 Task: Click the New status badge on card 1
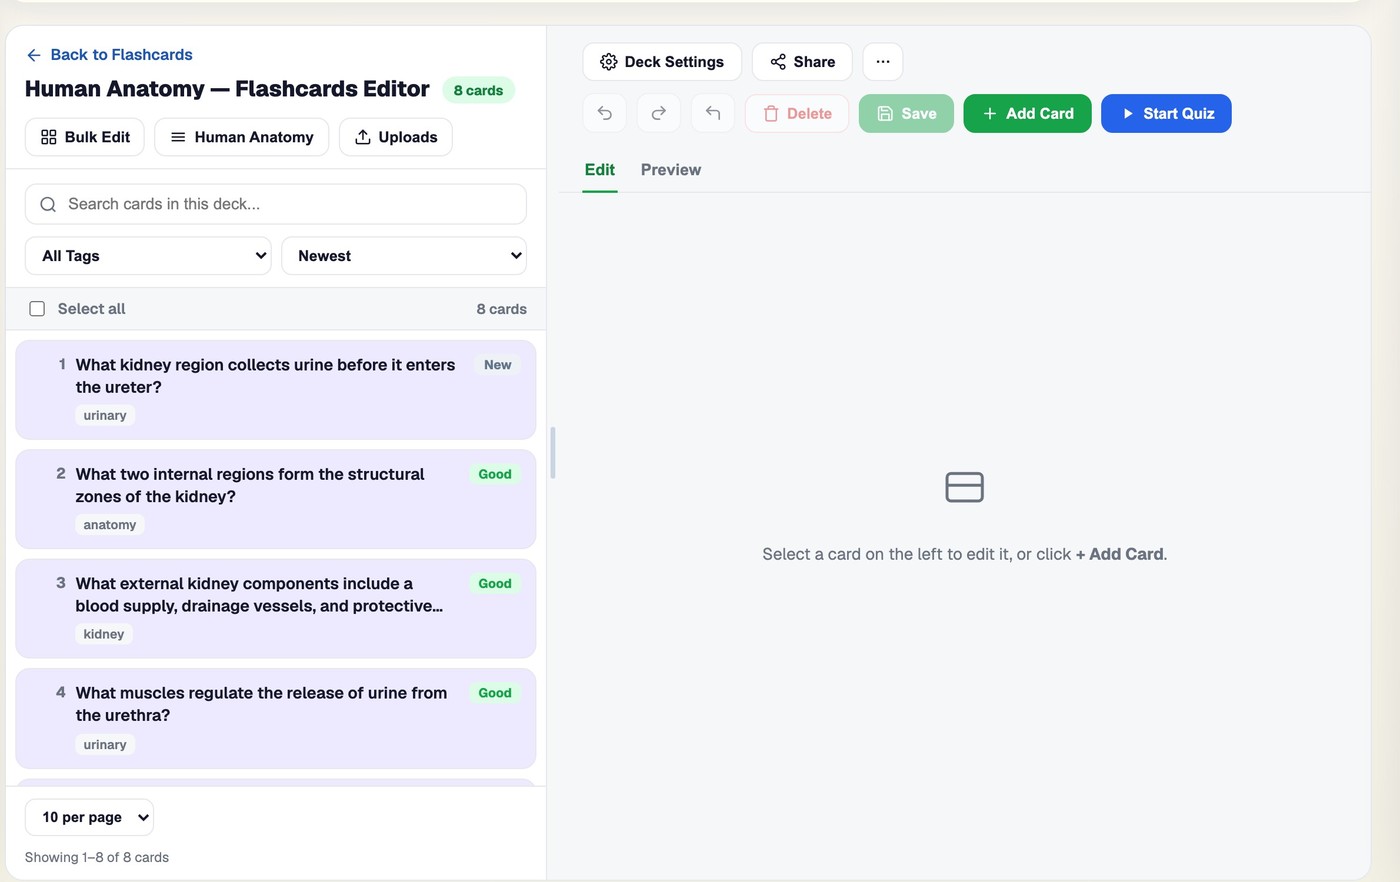pos(498,365)
